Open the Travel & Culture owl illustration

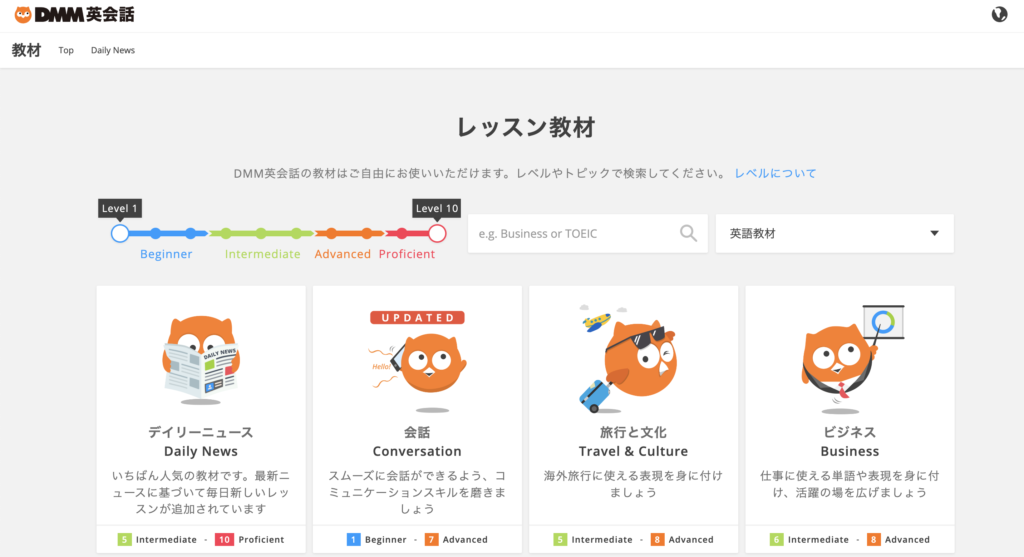(630, 358)
